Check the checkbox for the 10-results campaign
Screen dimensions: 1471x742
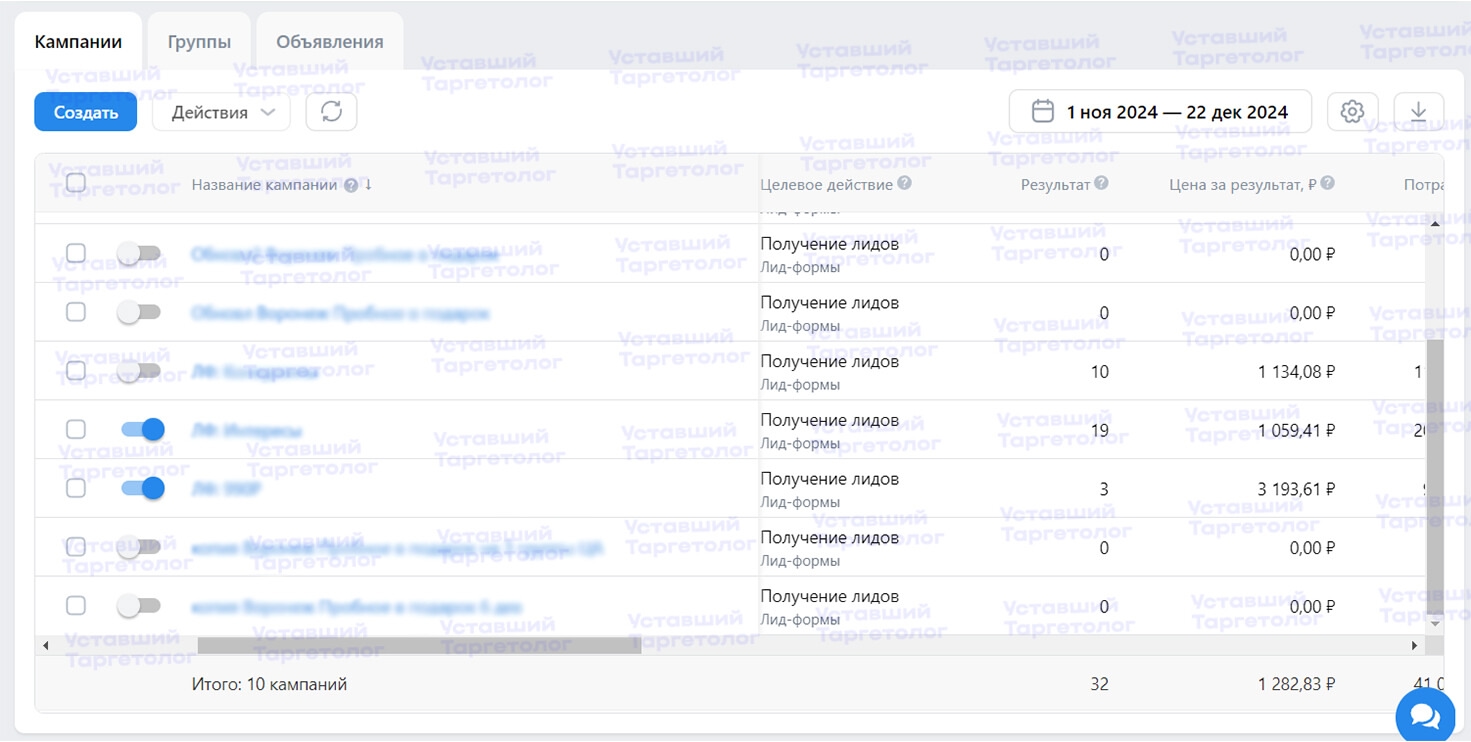click(76, 371)
